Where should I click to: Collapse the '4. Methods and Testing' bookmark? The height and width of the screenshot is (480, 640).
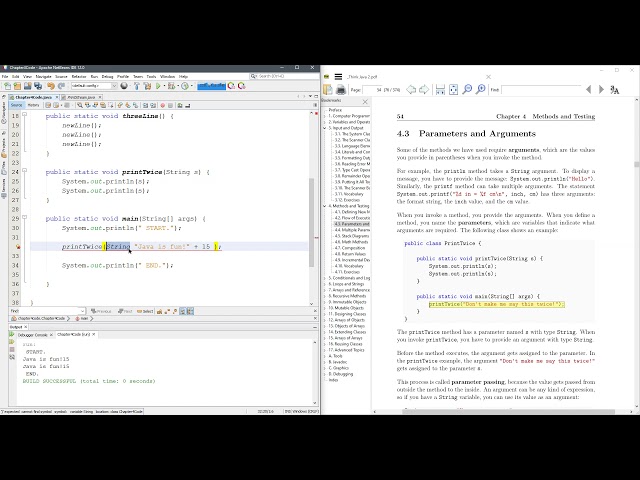click(x=325, y=206)
